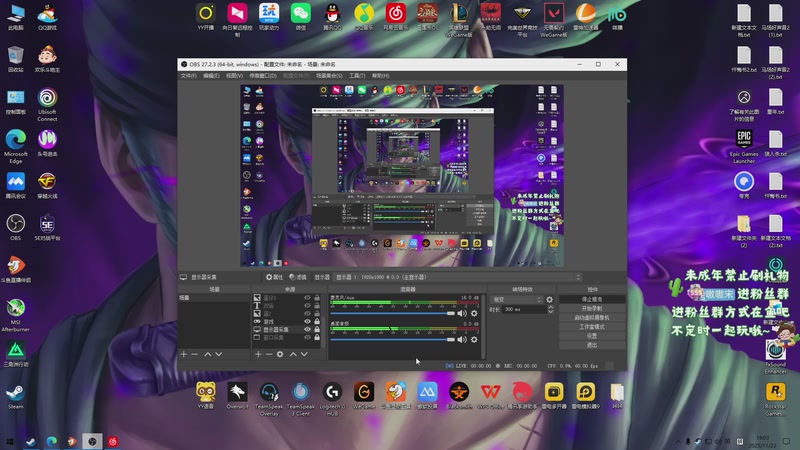
Task: Toggle visibility eye of 显示器采集 source
Action: (307, 330)
